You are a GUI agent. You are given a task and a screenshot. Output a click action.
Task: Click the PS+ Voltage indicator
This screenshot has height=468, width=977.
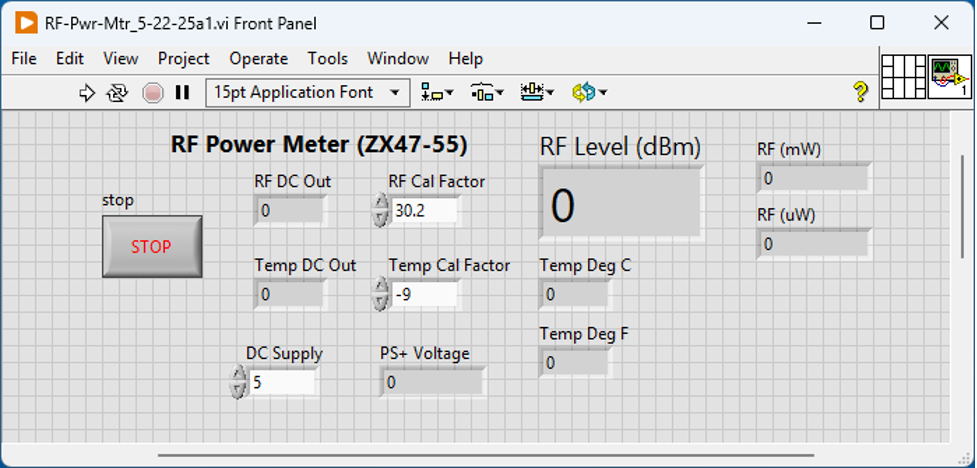(432, 382)
